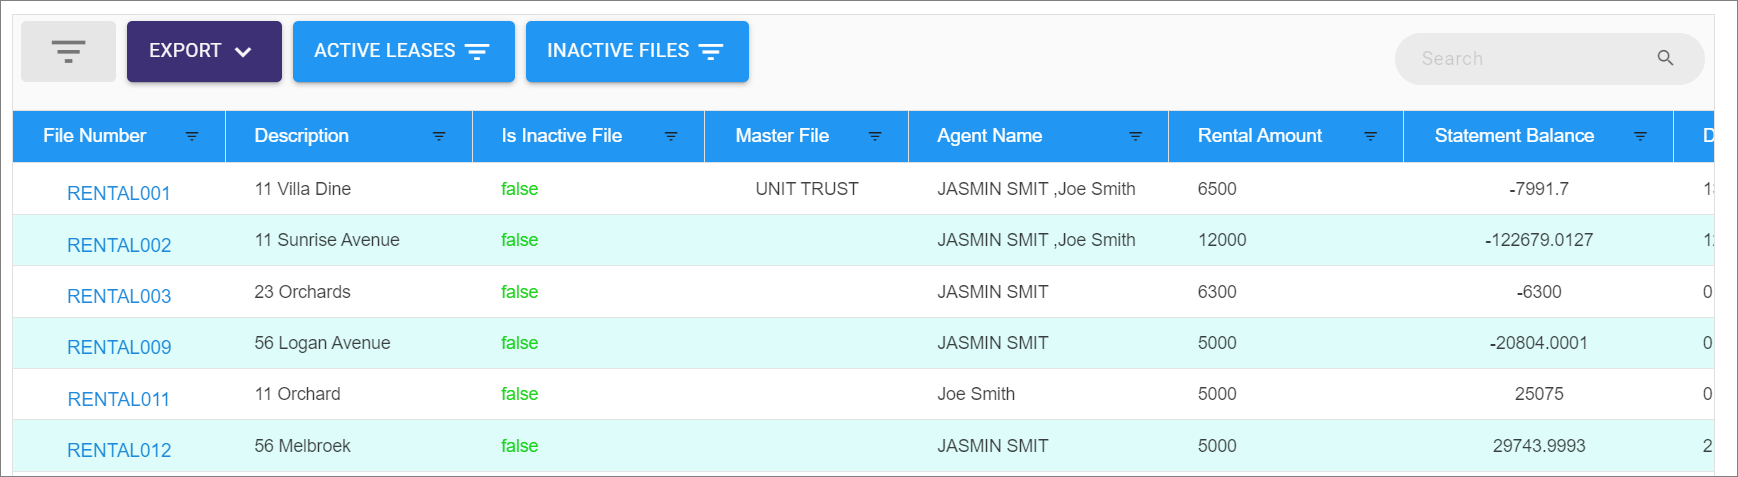This screenshot has width=1738, height=477.
Task: Click rental amount 6500
Action: 1217,189
